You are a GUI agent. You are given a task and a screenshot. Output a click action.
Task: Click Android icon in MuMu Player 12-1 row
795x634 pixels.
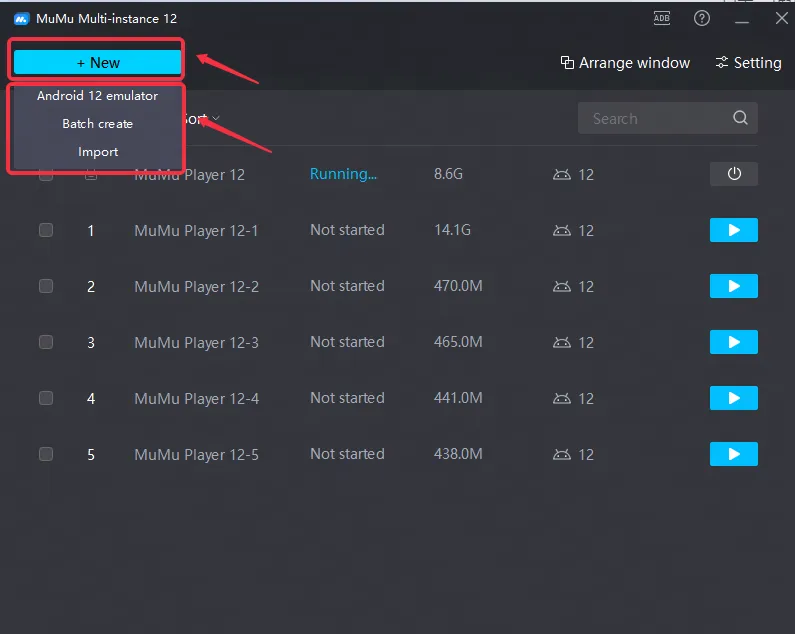pos(562,230)
